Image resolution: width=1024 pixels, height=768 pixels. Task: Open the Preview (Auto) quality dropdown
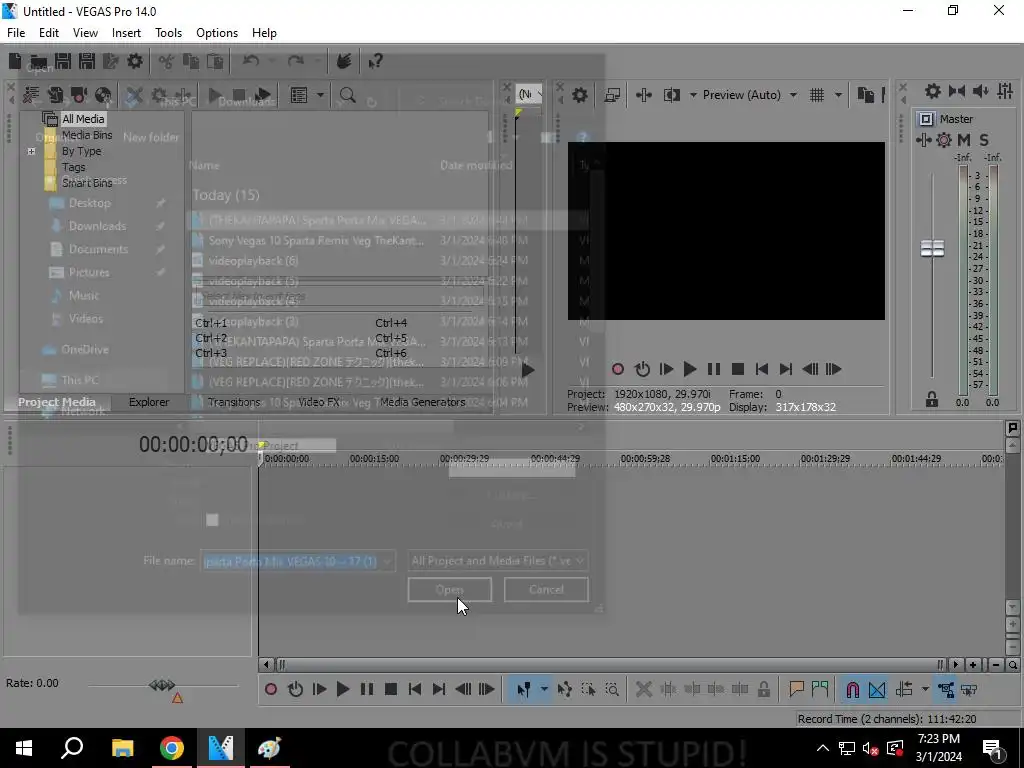[793, 95]
